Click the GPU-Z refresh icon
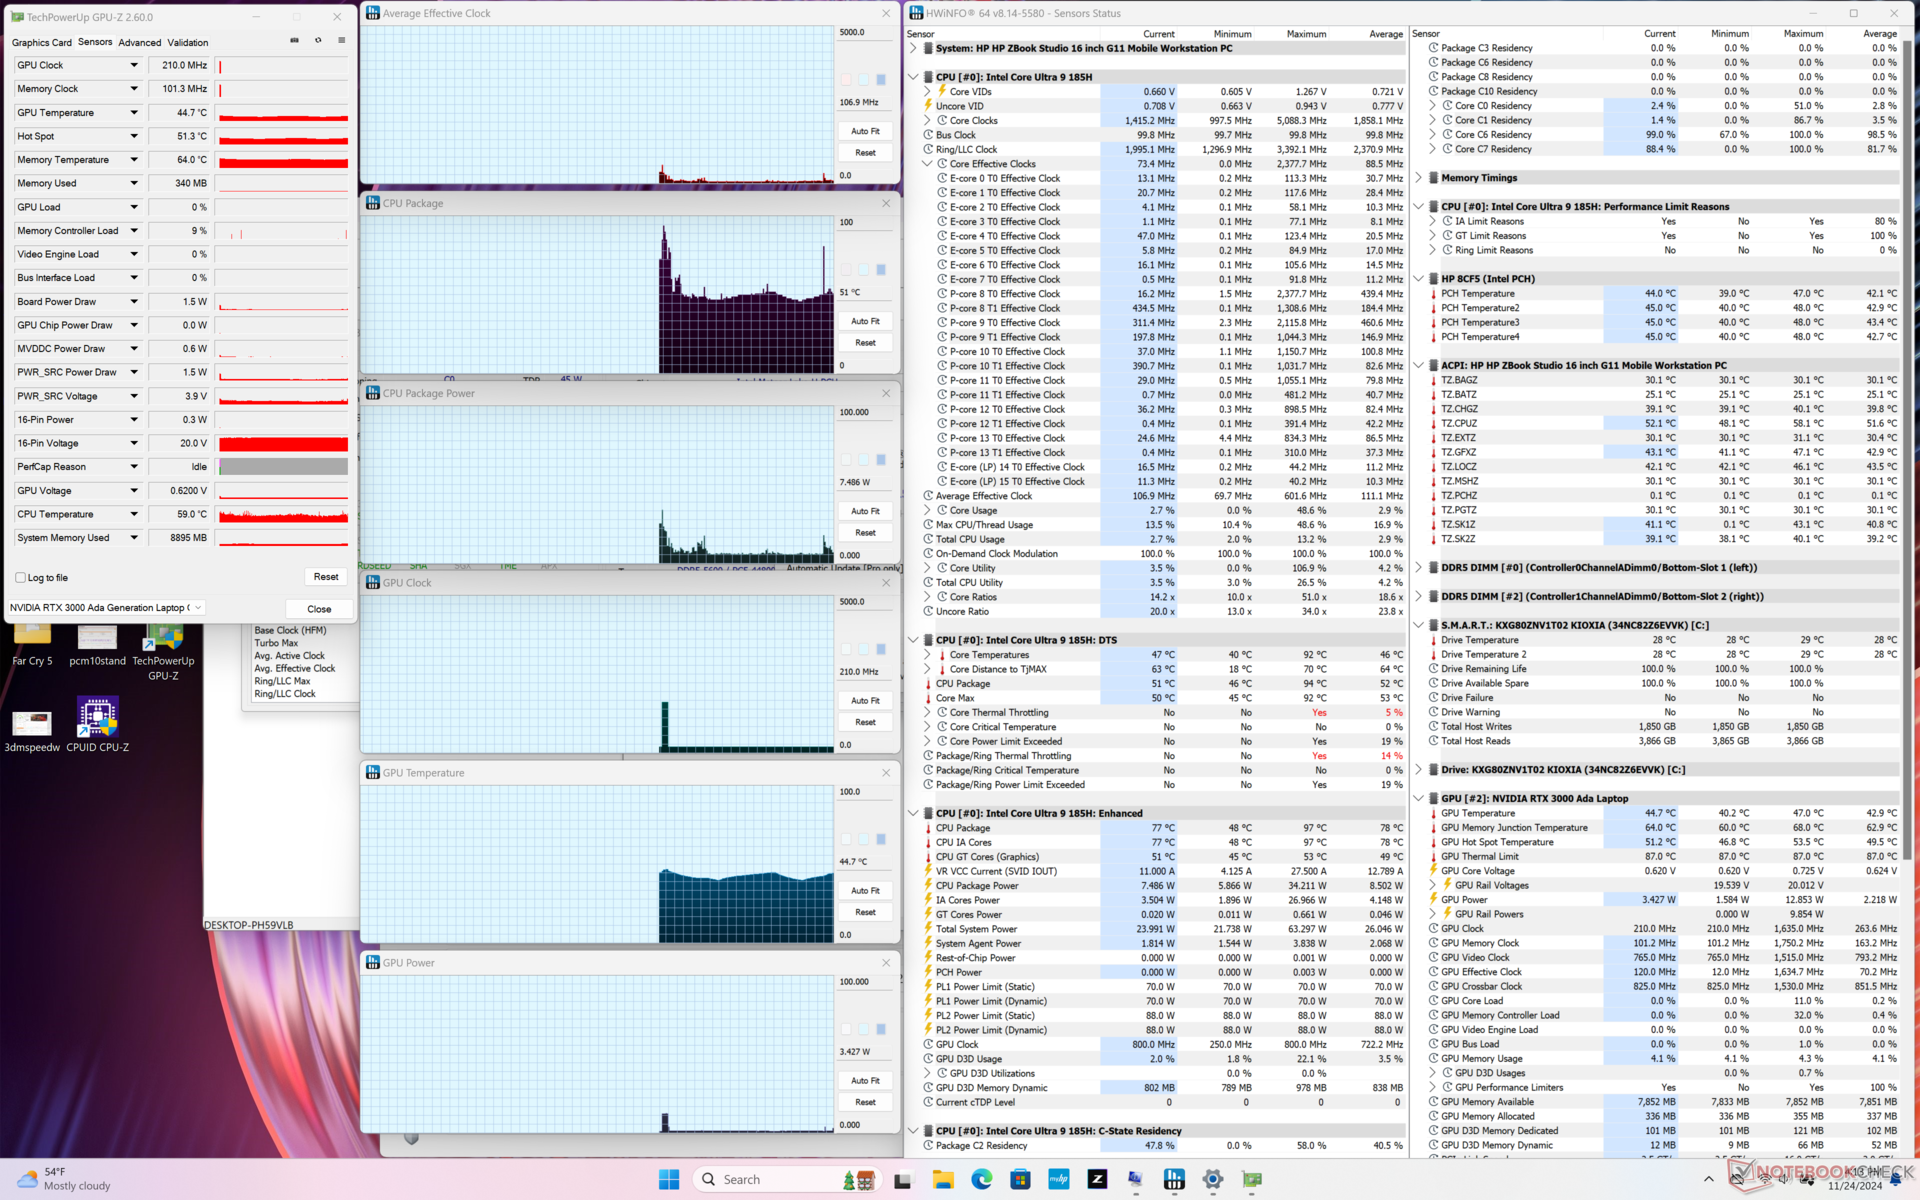This screenshot has width=1920, height=1200. [318, 41]
